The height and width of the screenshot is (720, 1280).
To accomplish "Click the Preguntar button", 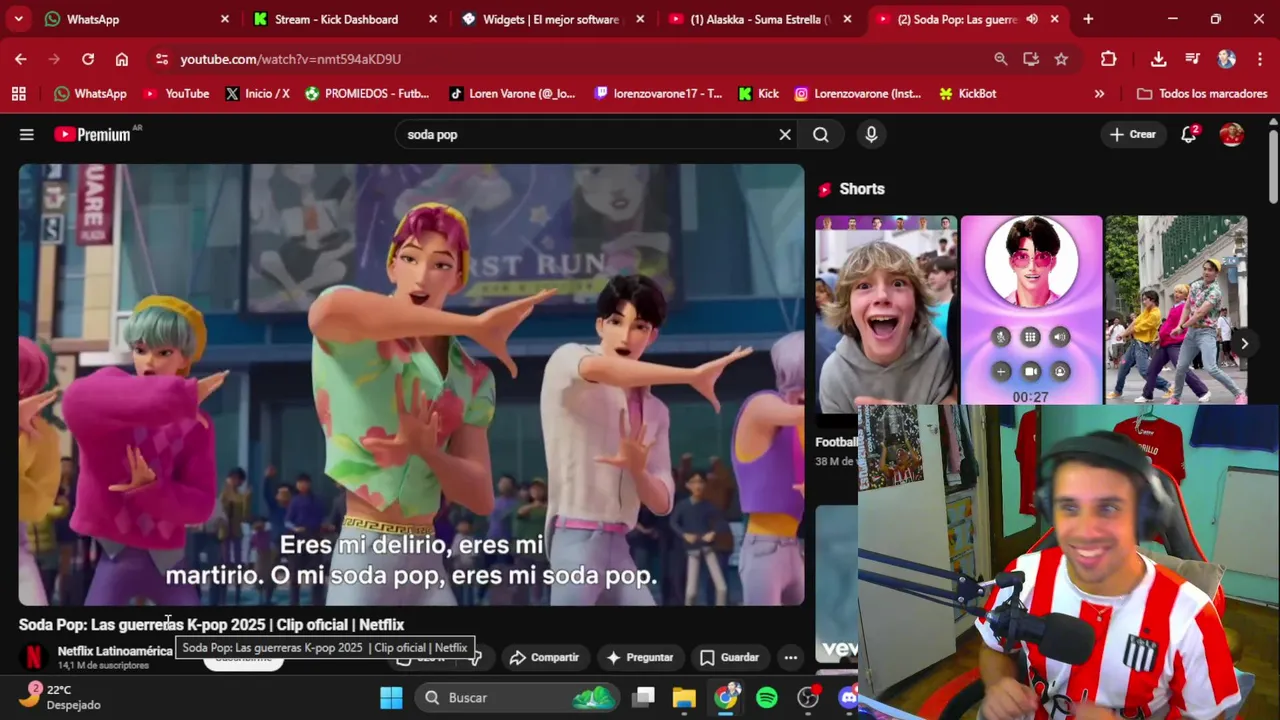I will 640,657.
